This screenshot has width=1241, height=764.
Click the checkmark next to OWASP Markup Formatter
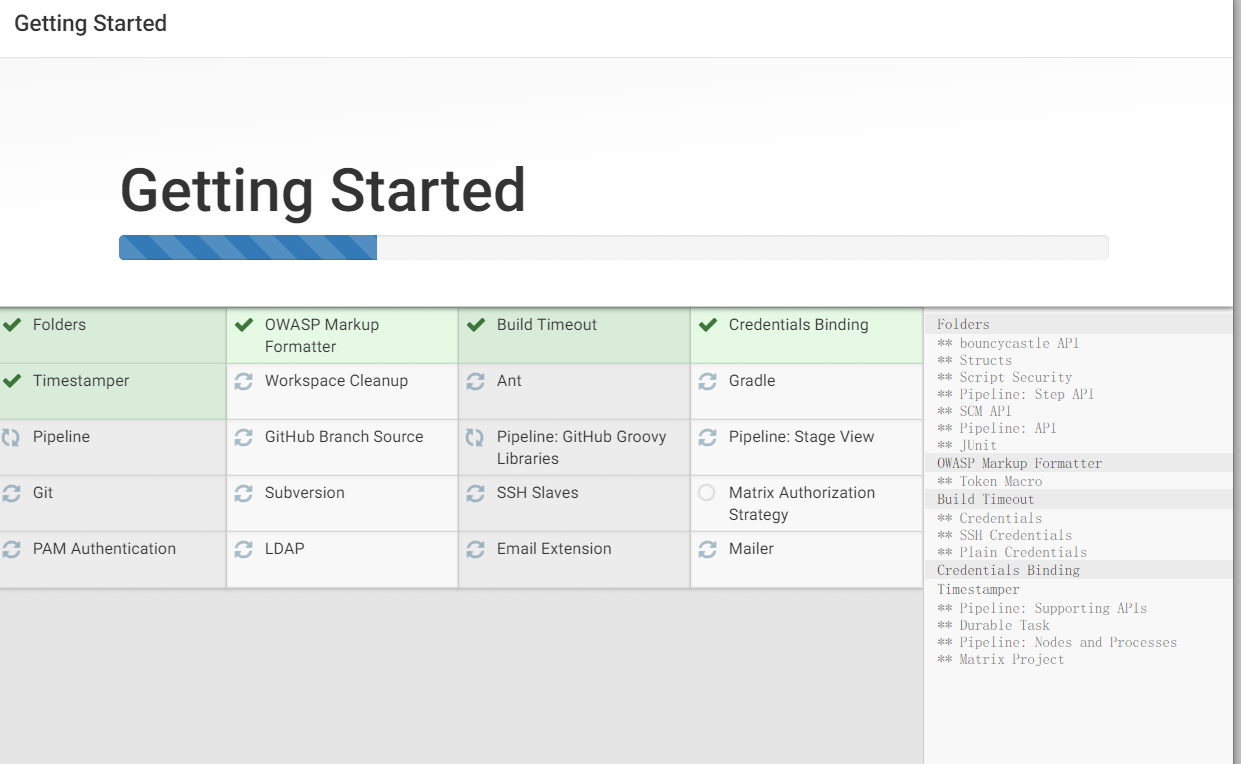click(244, 325)
